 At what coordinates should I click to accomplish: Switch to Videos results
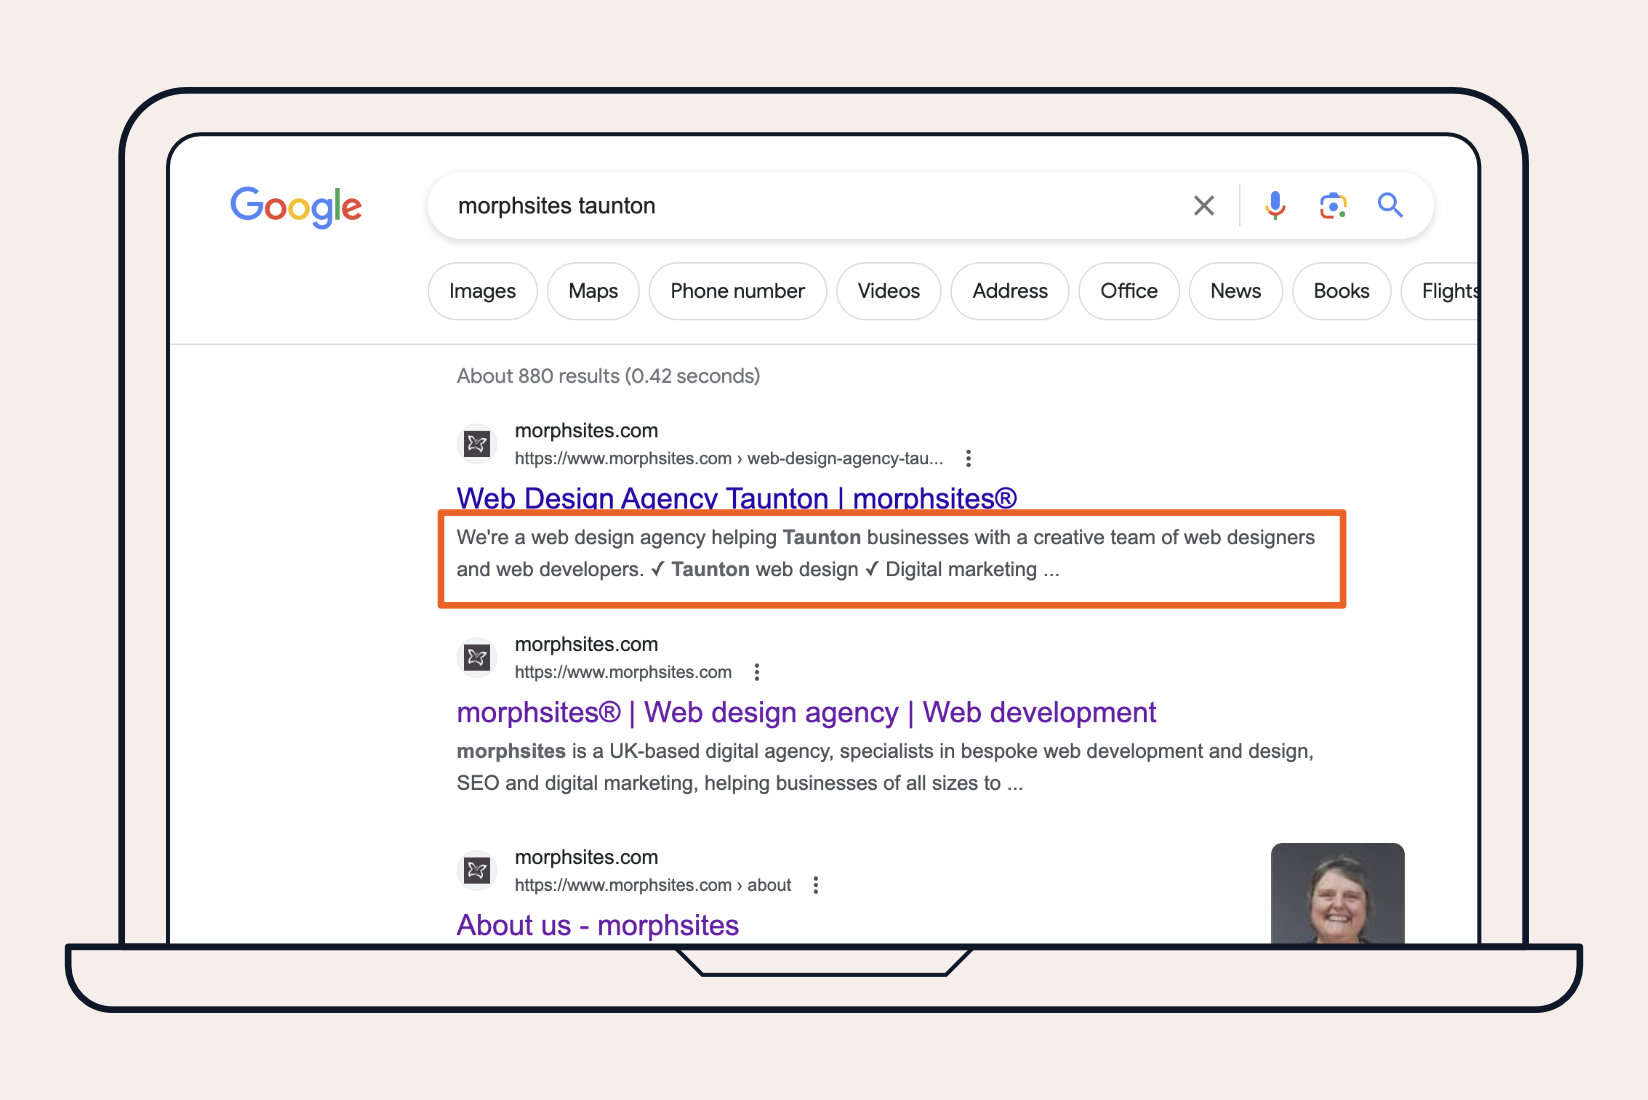point(889,291)
